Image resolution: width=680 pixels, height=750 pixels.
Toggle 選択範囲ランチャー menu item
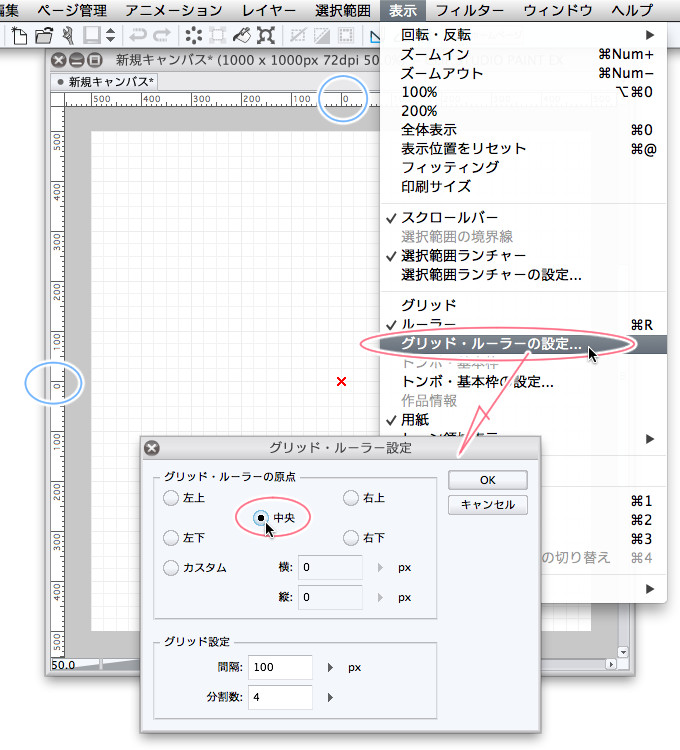pyautogui.click(x=523, y=256)
